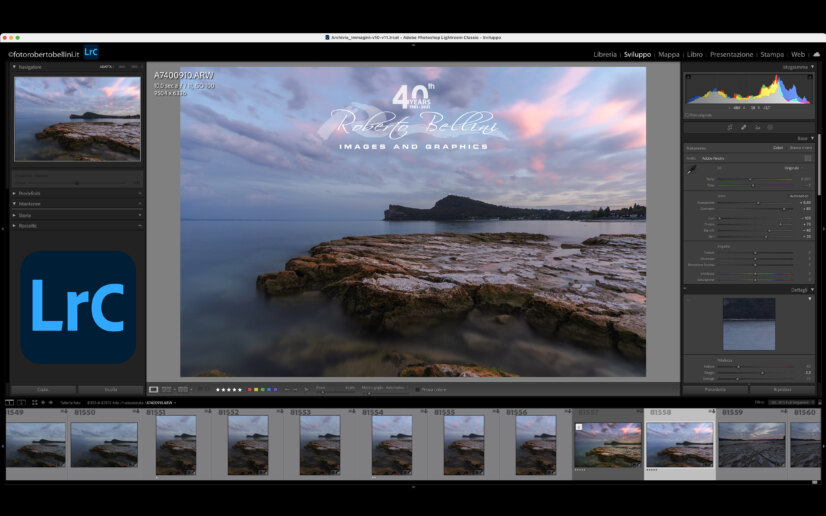Open the Sviluppo module
Screen dimensions: 826x516
click(637, 54)
